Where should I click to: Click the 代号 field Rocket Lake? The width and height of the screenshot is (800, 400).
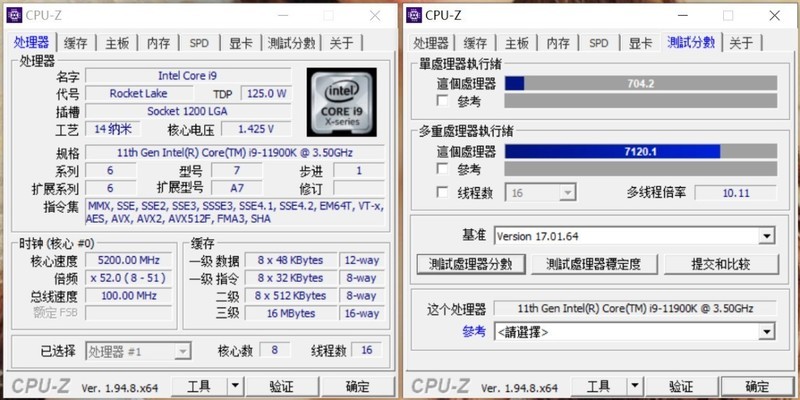click(x=138, y=93)
